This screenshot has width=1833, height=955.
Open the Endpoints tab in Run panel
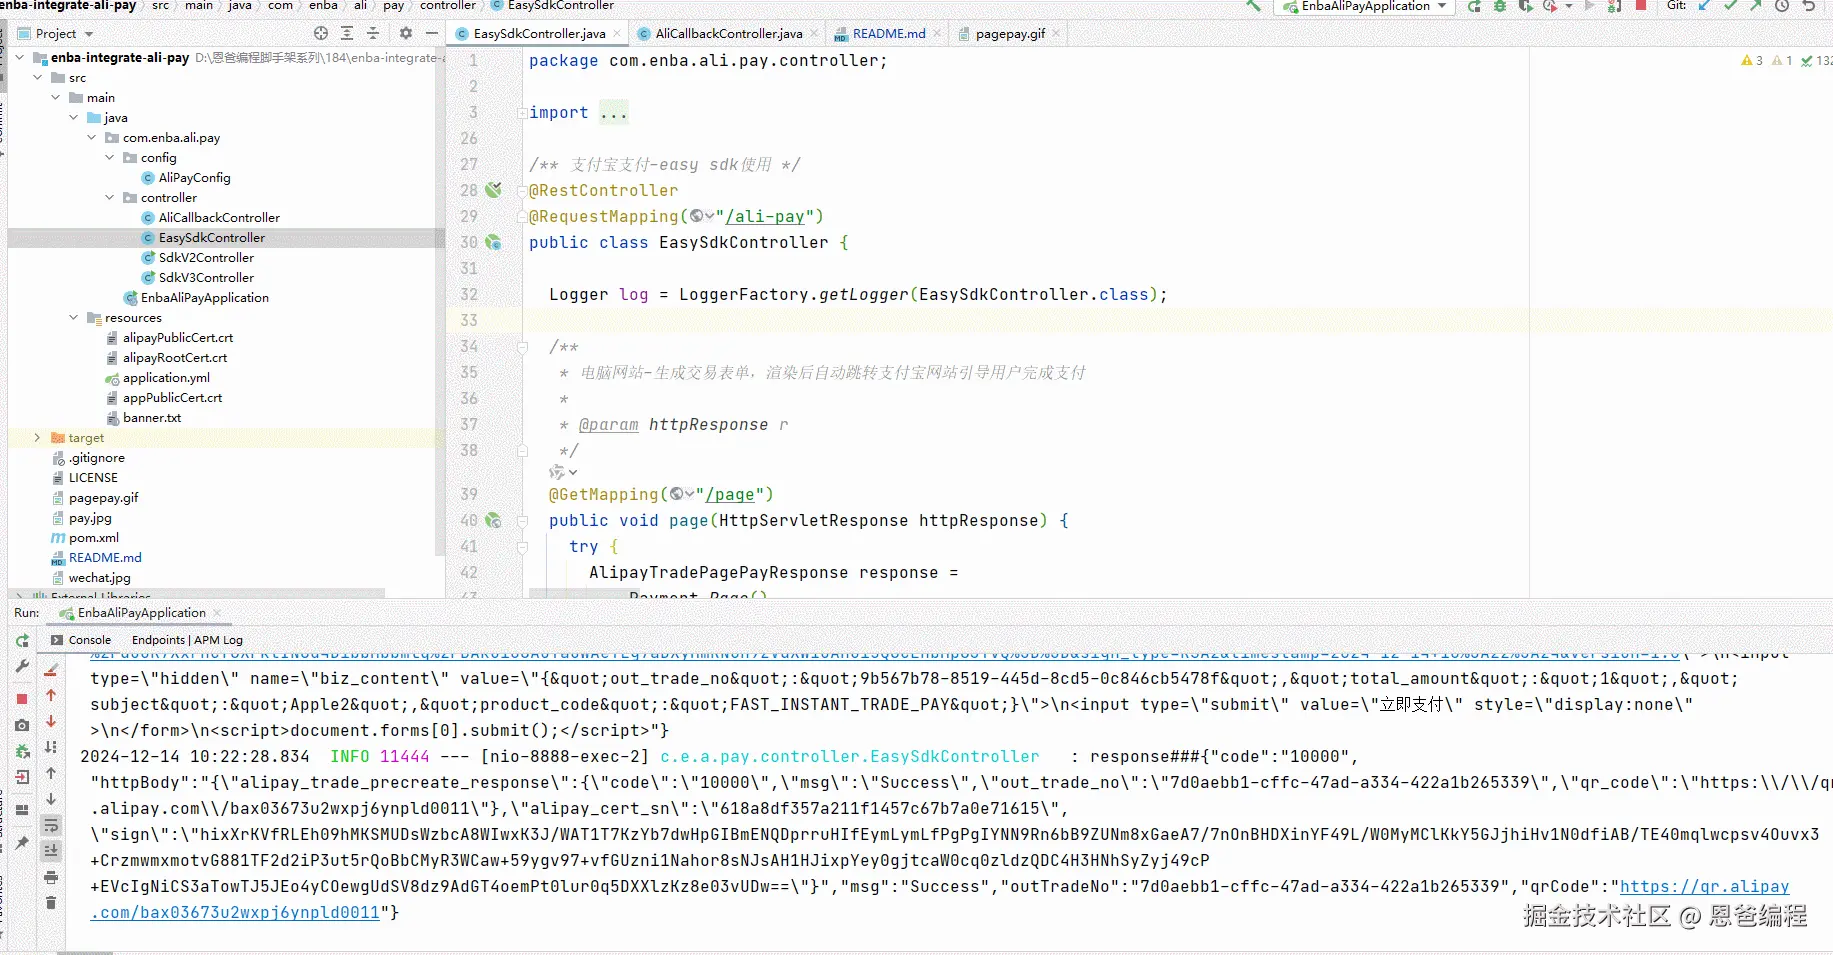click(187, 640)
